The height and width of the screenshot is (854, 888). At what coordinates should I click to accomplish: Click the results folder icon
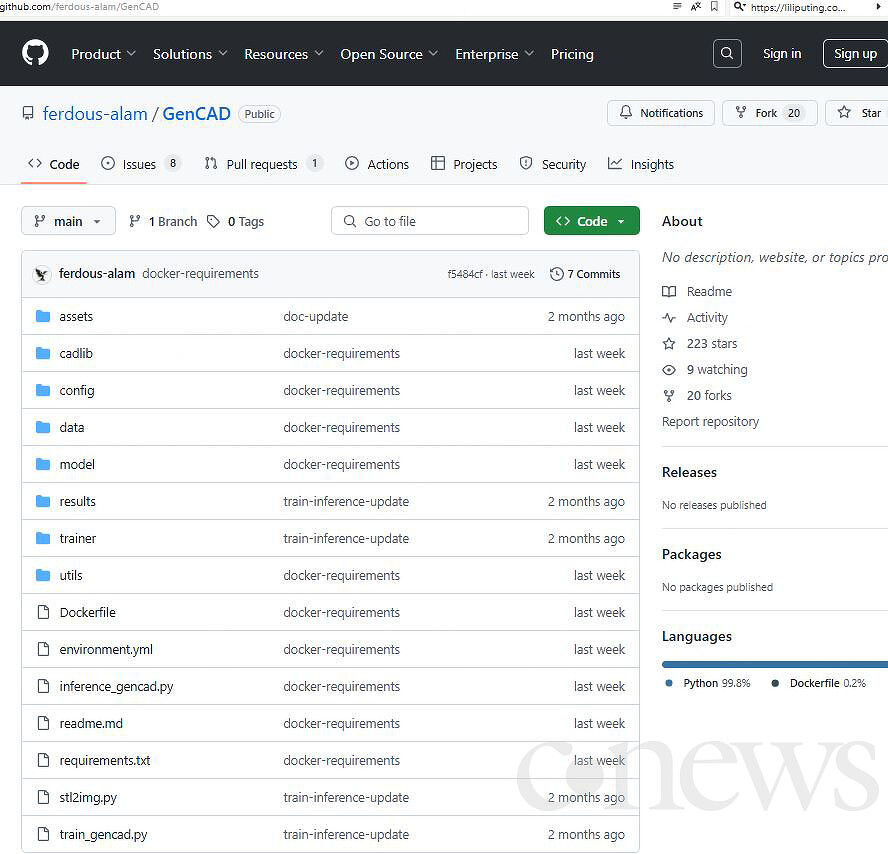[x=43, y=501]
